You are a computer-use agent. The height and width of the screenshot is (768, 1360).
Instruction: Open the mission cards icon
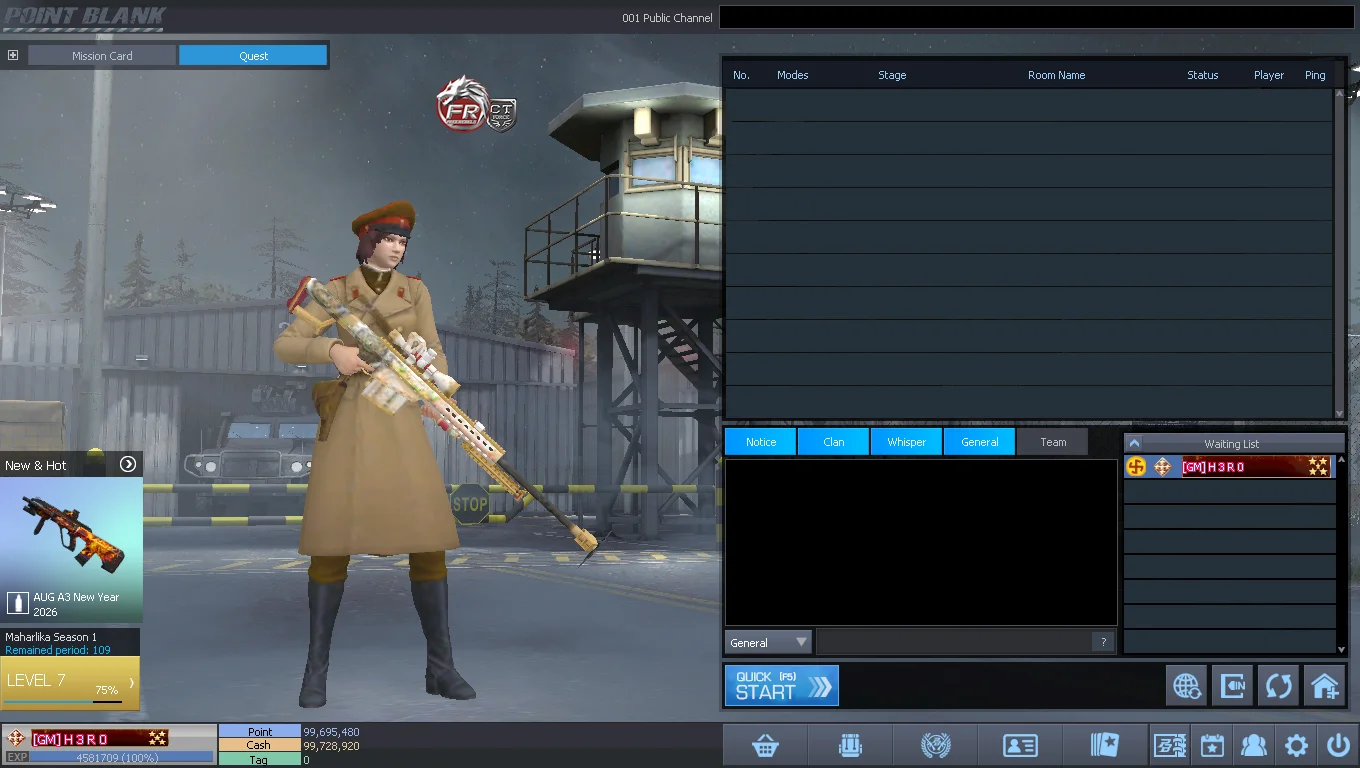pos(1105,745)
